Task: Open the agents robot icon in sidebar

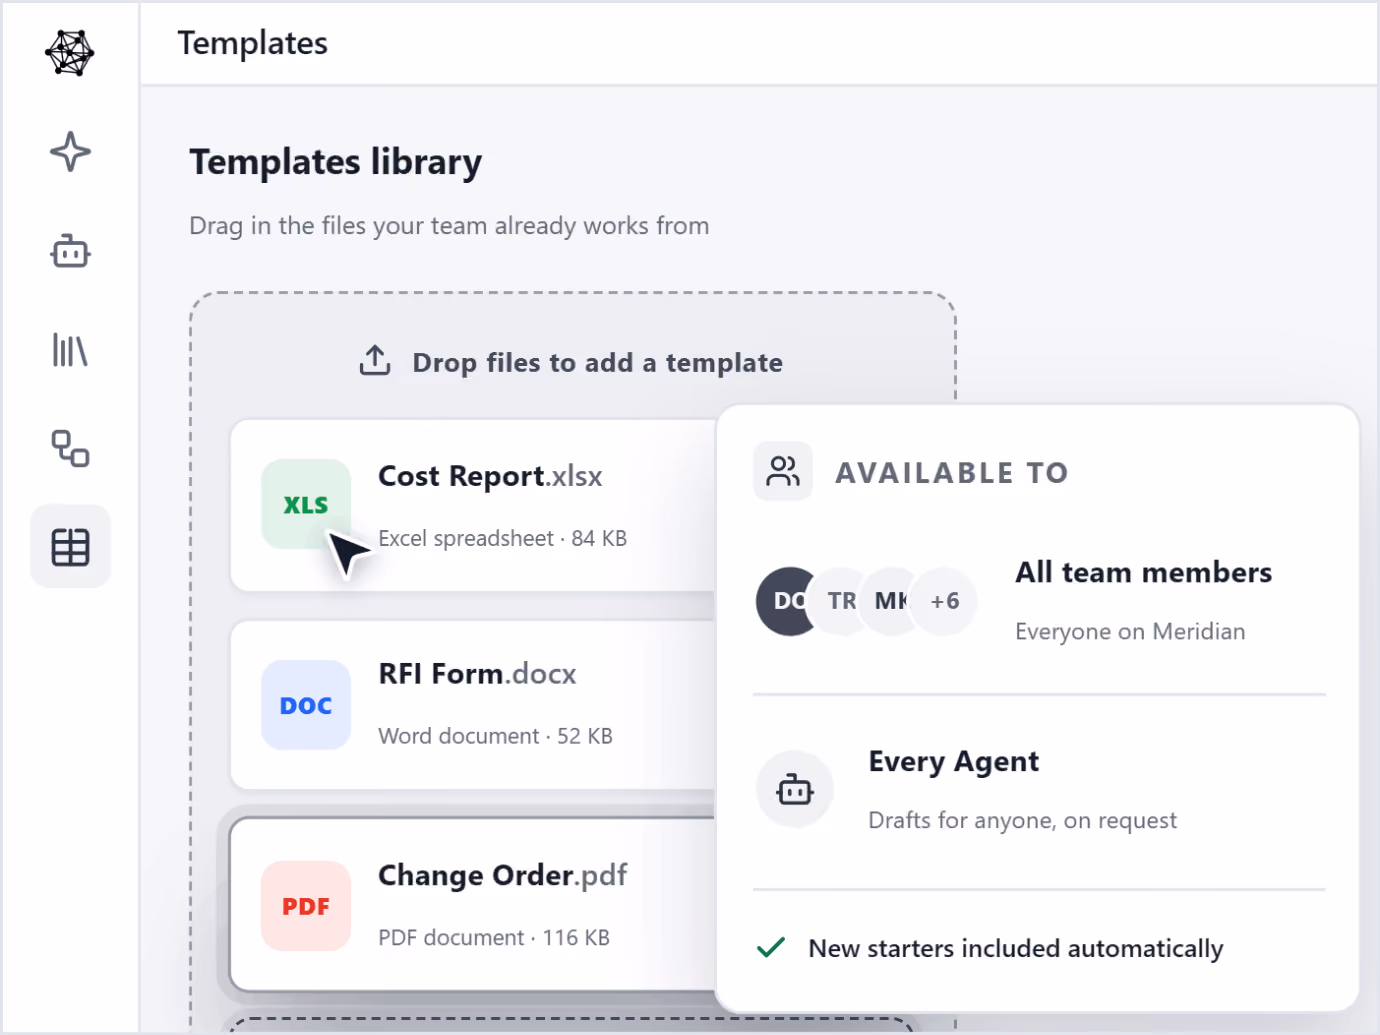Action: pyautogui.click(x=70, y=251)
